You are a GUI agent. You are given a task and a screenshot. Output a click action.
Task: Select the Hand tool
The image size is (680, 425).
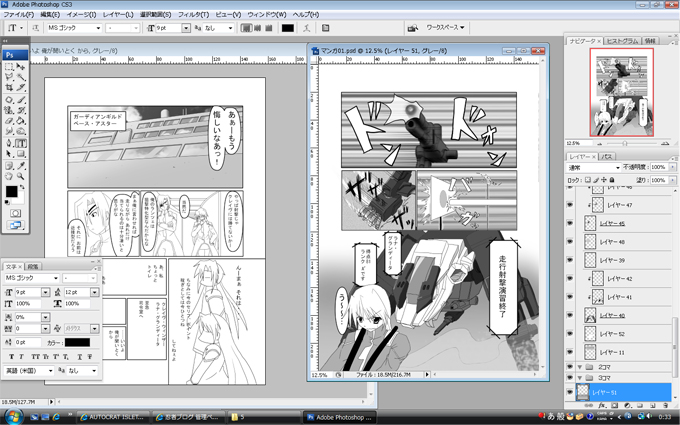[9, 176]
